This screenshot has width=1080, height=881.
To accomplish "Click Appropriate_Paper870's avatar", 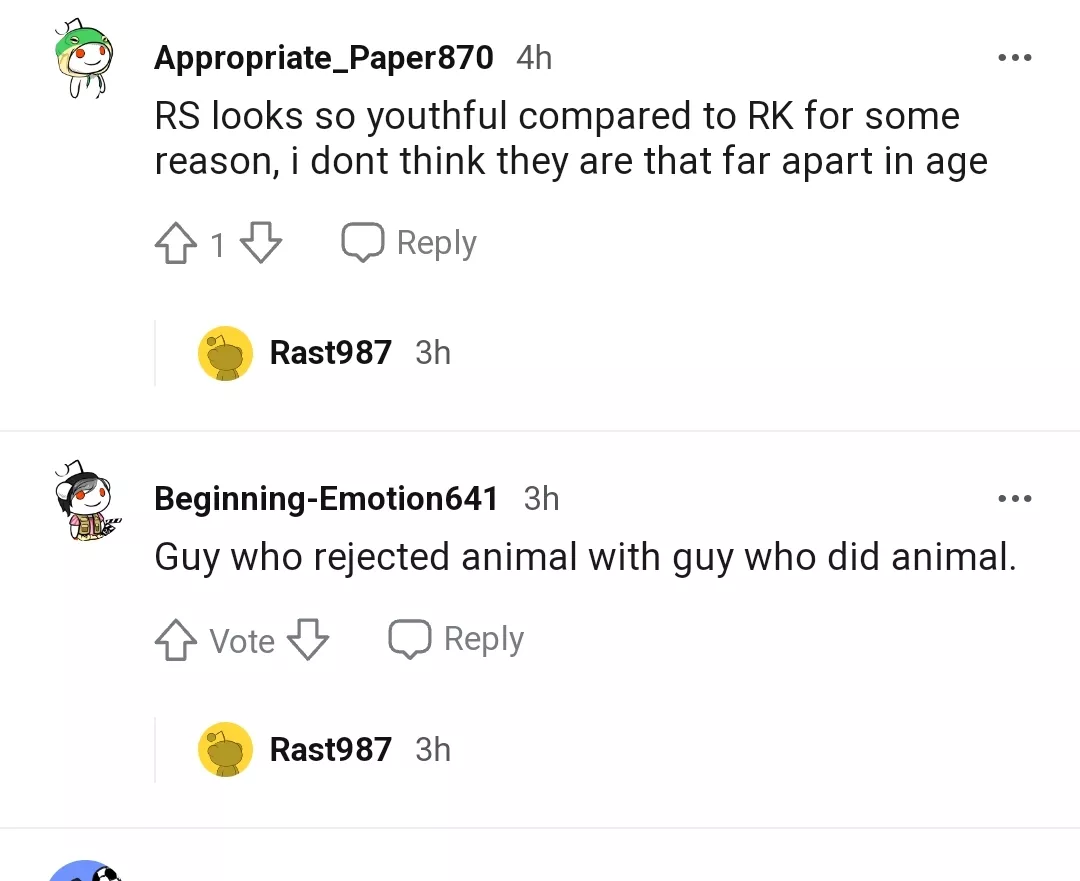I will [x=85, y=57].
